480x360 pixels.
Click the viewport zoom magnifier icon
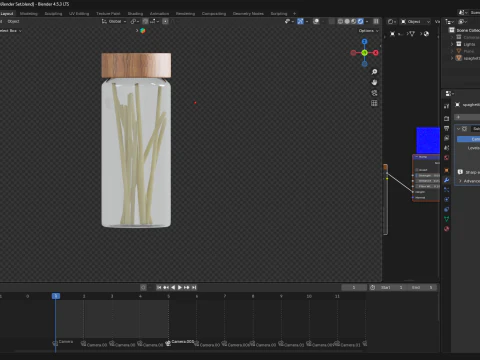374,72
